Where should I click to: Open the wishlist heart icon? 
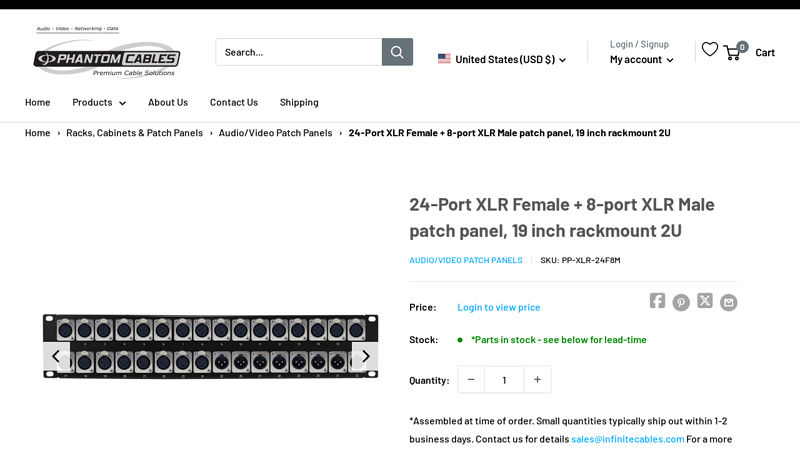710,49
